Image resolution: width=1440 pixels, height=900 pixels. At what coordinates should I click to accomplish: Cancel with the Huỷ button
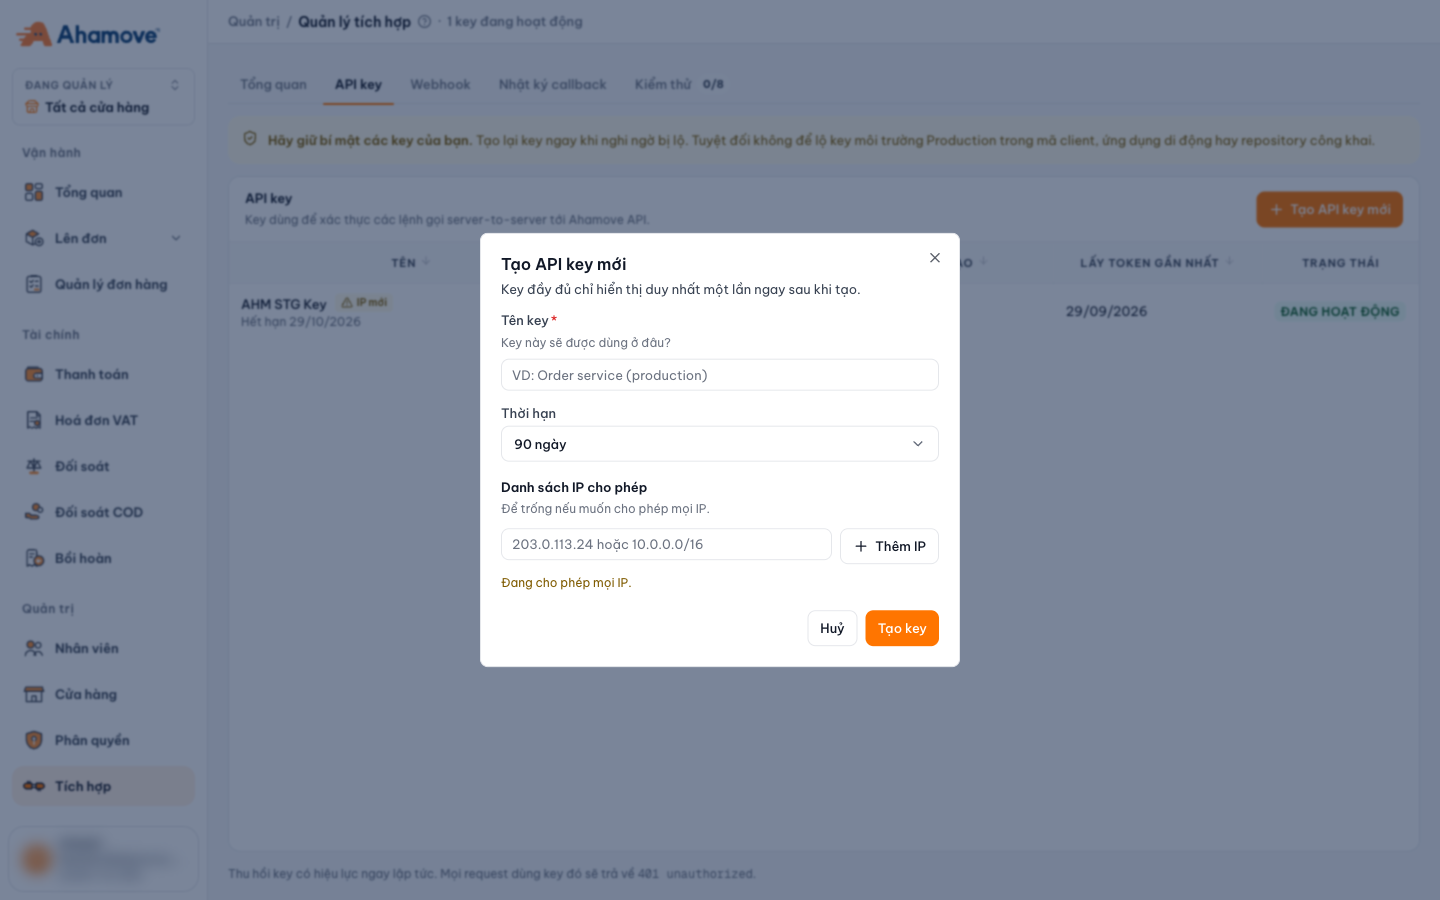pyautogui.click(x=832, y=628)
